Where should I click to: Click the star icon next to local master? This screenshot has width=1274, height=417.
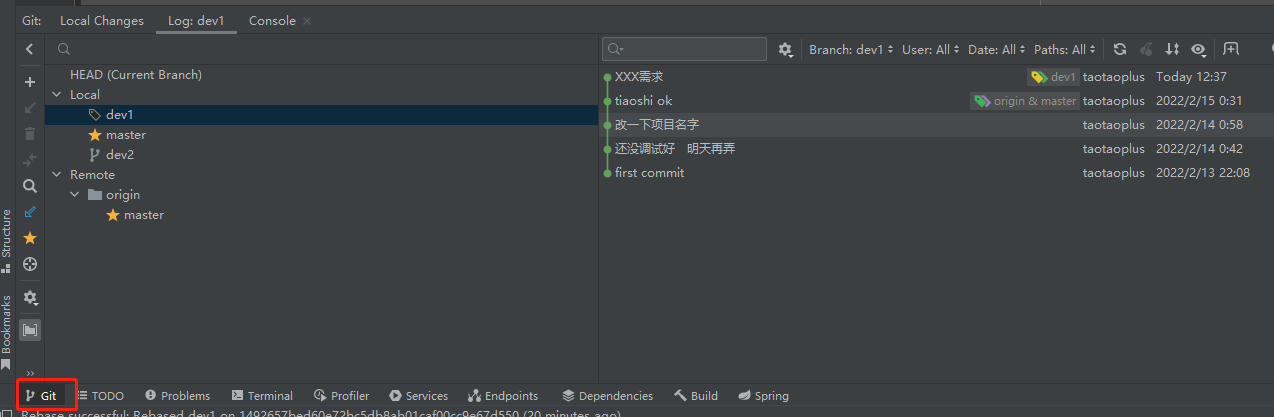(95, 135)
